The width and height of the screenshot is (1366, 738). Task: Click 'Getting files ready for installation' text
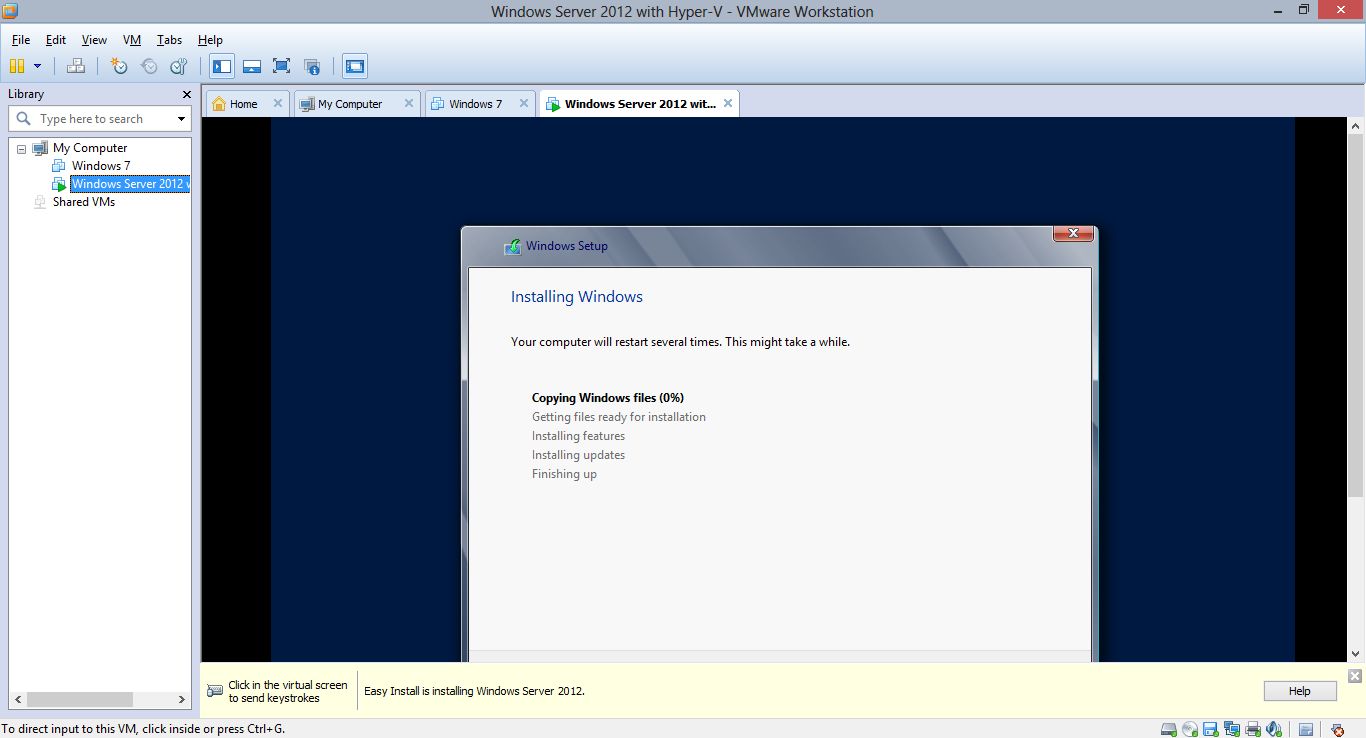[619, 417]
